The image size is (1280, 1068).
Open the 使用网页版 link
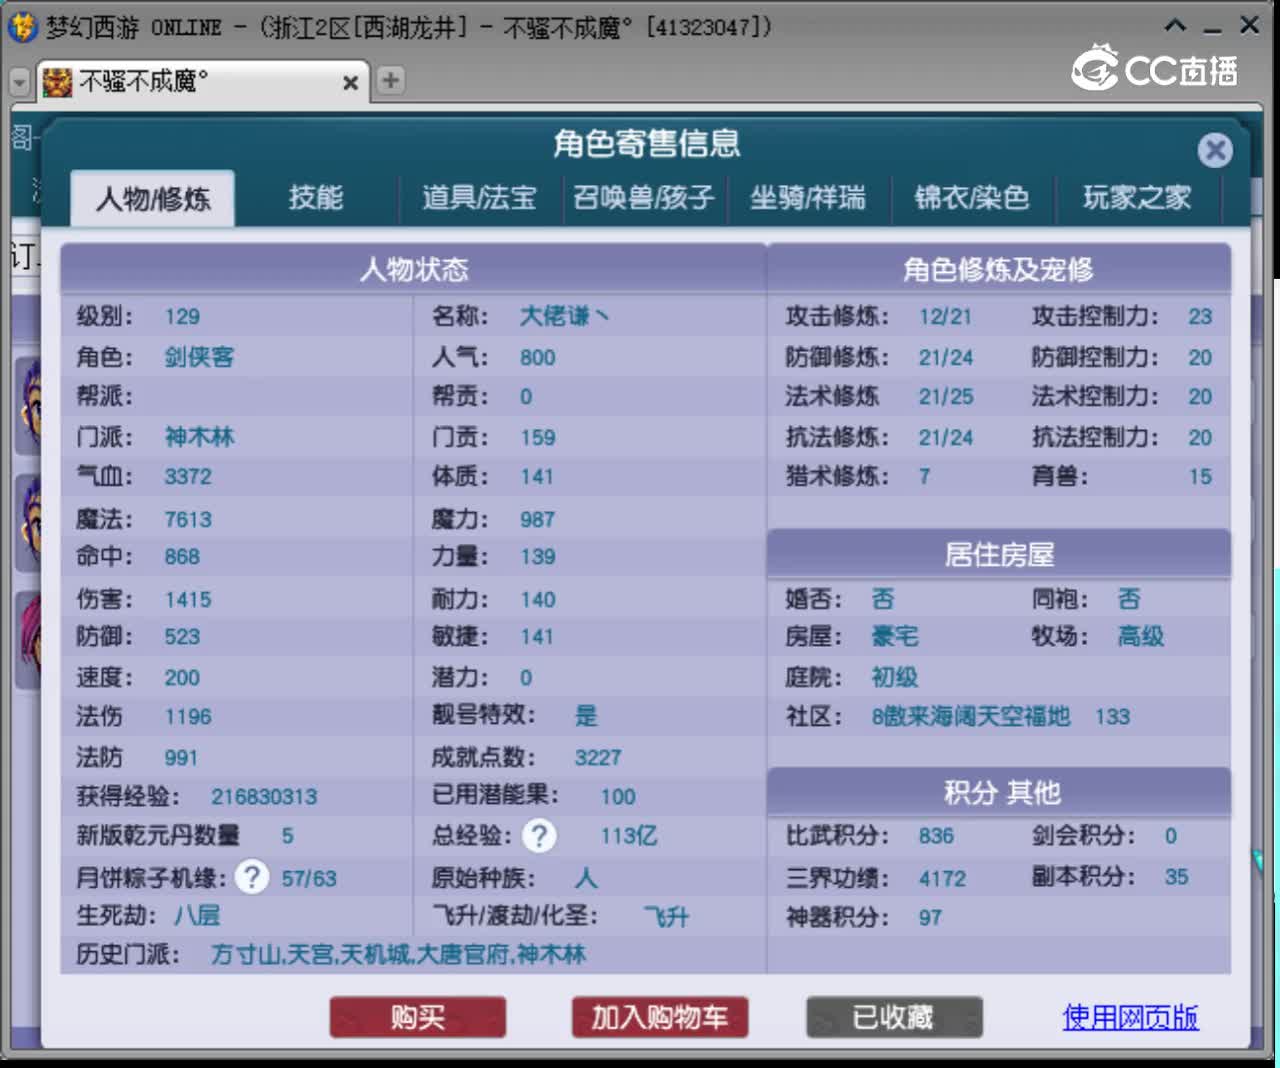click(x=1130, y=1017)
